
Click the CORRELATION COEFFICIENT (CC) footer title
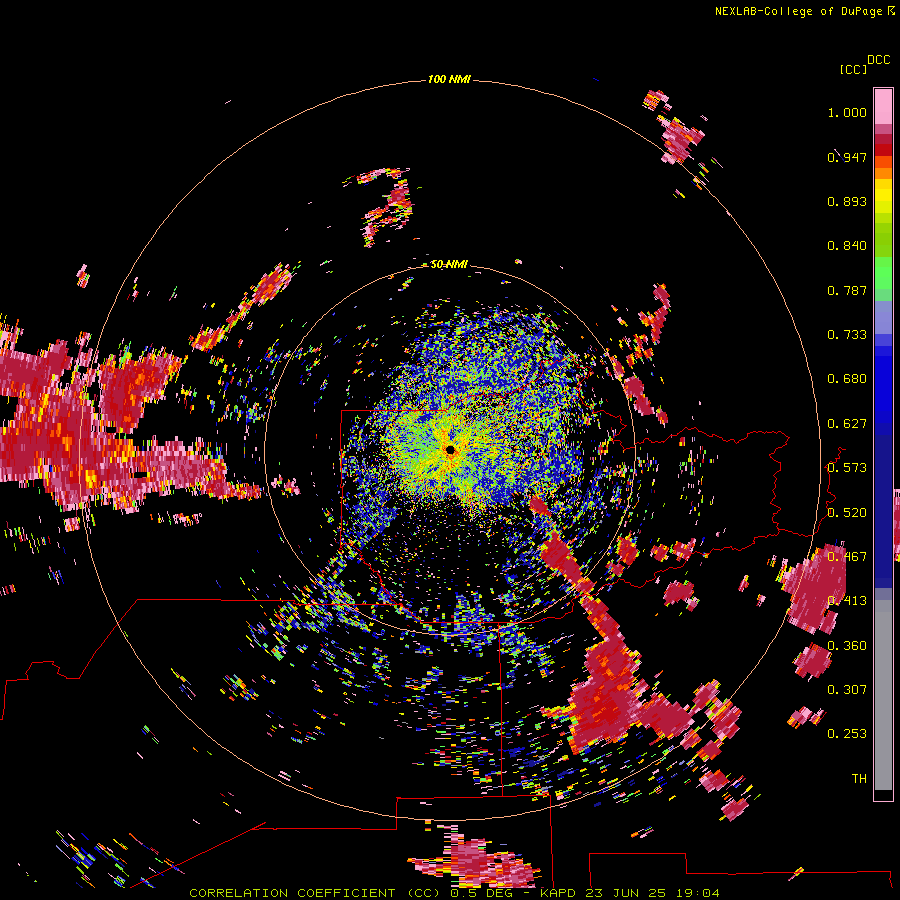pyautogui.click(x=315, y=893)
